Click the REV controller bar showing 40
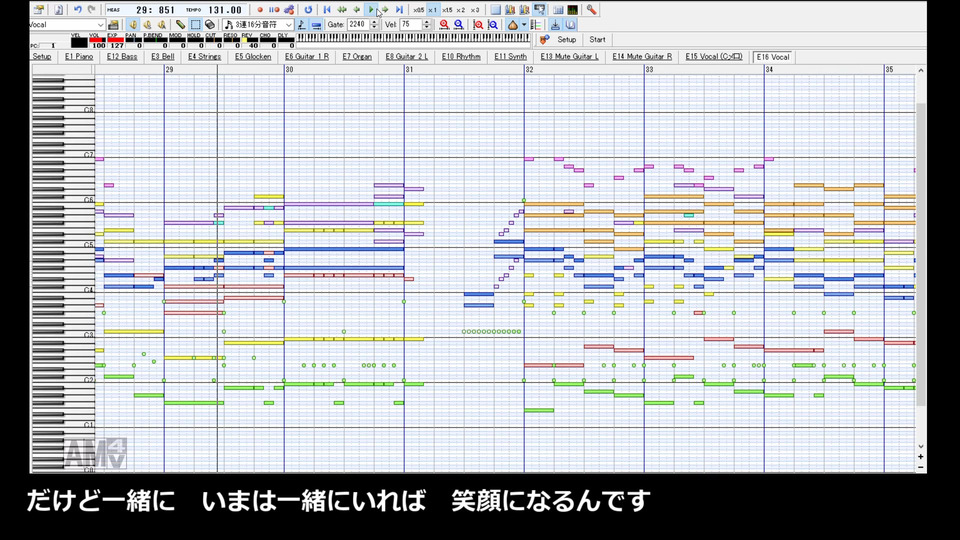The height and width of the screenshot is (540, 960). (251, 42)
